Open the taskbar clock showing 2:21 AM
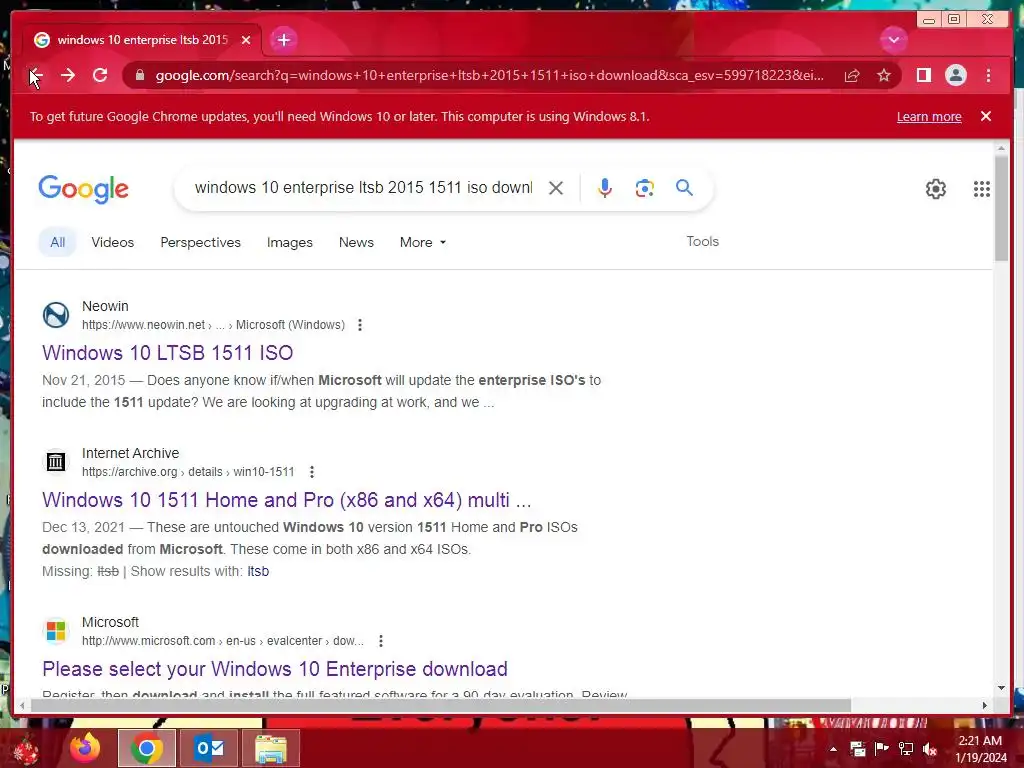 click(x=980, y=749)
